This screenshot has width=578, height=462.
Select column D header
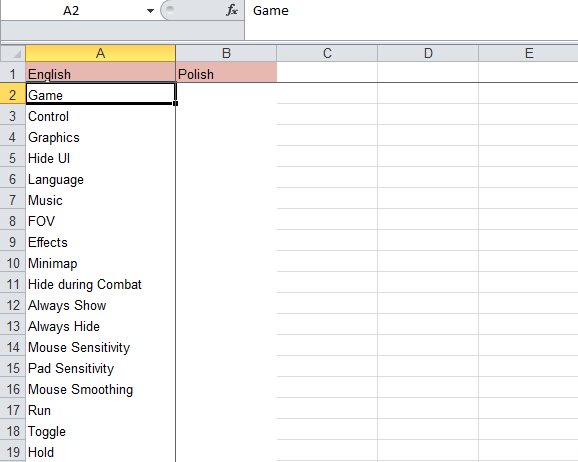pos(428,53)
